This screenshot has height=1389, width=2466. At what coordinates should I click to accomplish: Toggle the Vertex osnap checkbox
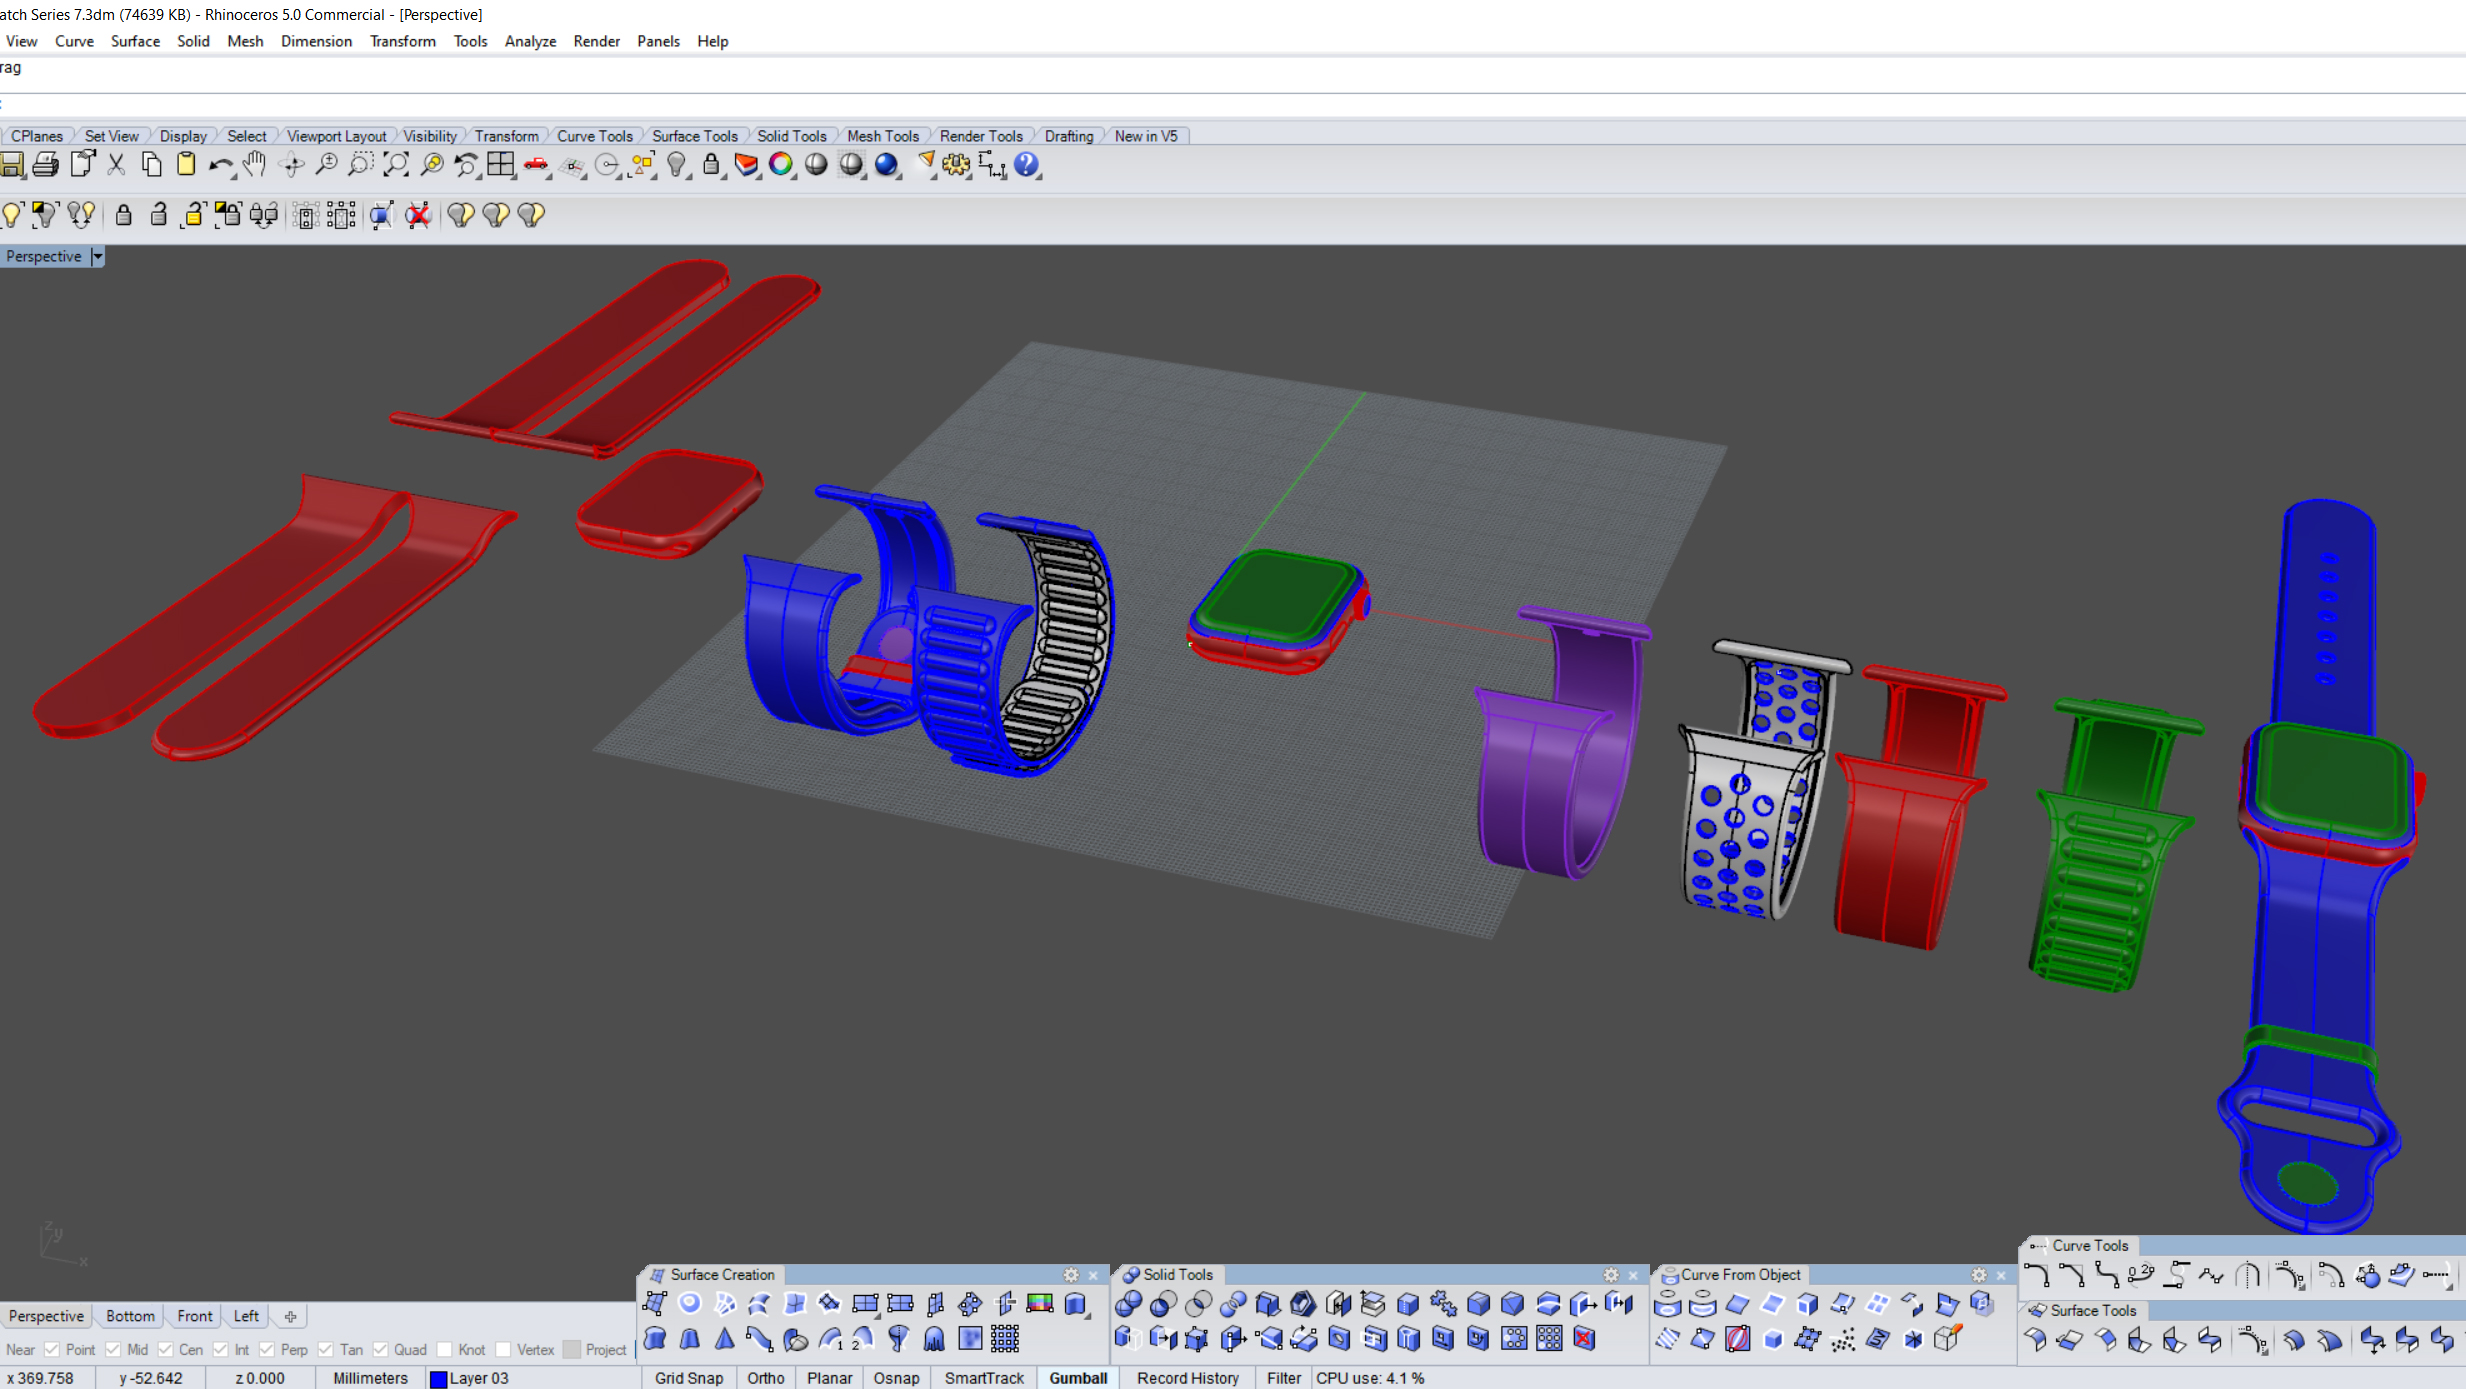click(x=504, y=1350)
